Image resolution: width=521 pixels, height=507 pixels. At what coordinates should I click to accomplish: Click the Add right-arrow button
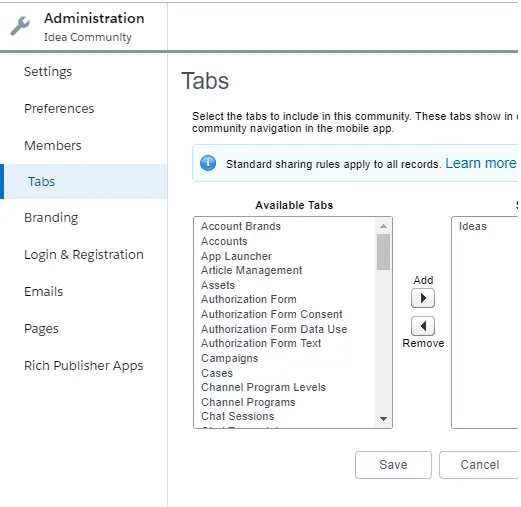click(423, 298)
